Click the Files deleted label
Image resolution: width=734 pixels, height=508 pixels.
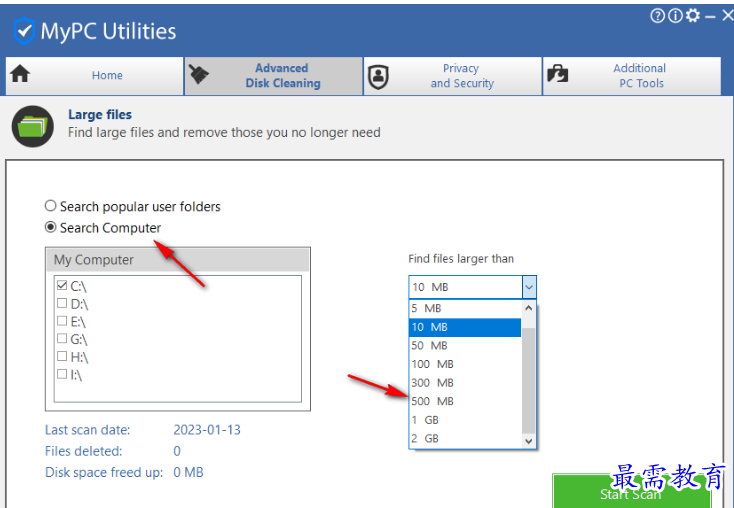[x=83, y=451]
